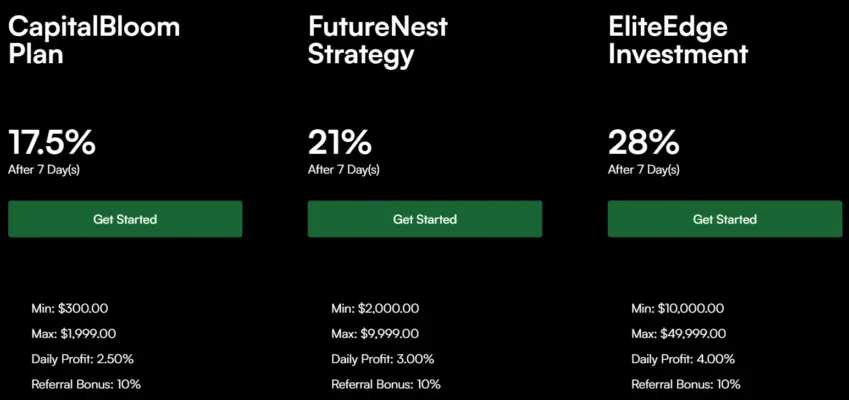
Task: Select the CapitalBloom Plan heading
Action: pyautogui.click(x=94, y=40)
